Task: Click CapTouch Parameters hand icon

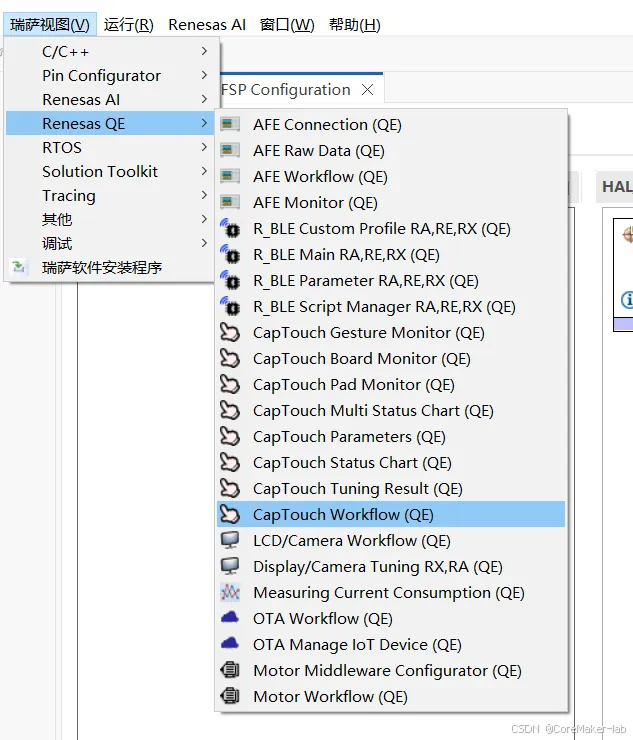Action: click(x=230, y=436)
